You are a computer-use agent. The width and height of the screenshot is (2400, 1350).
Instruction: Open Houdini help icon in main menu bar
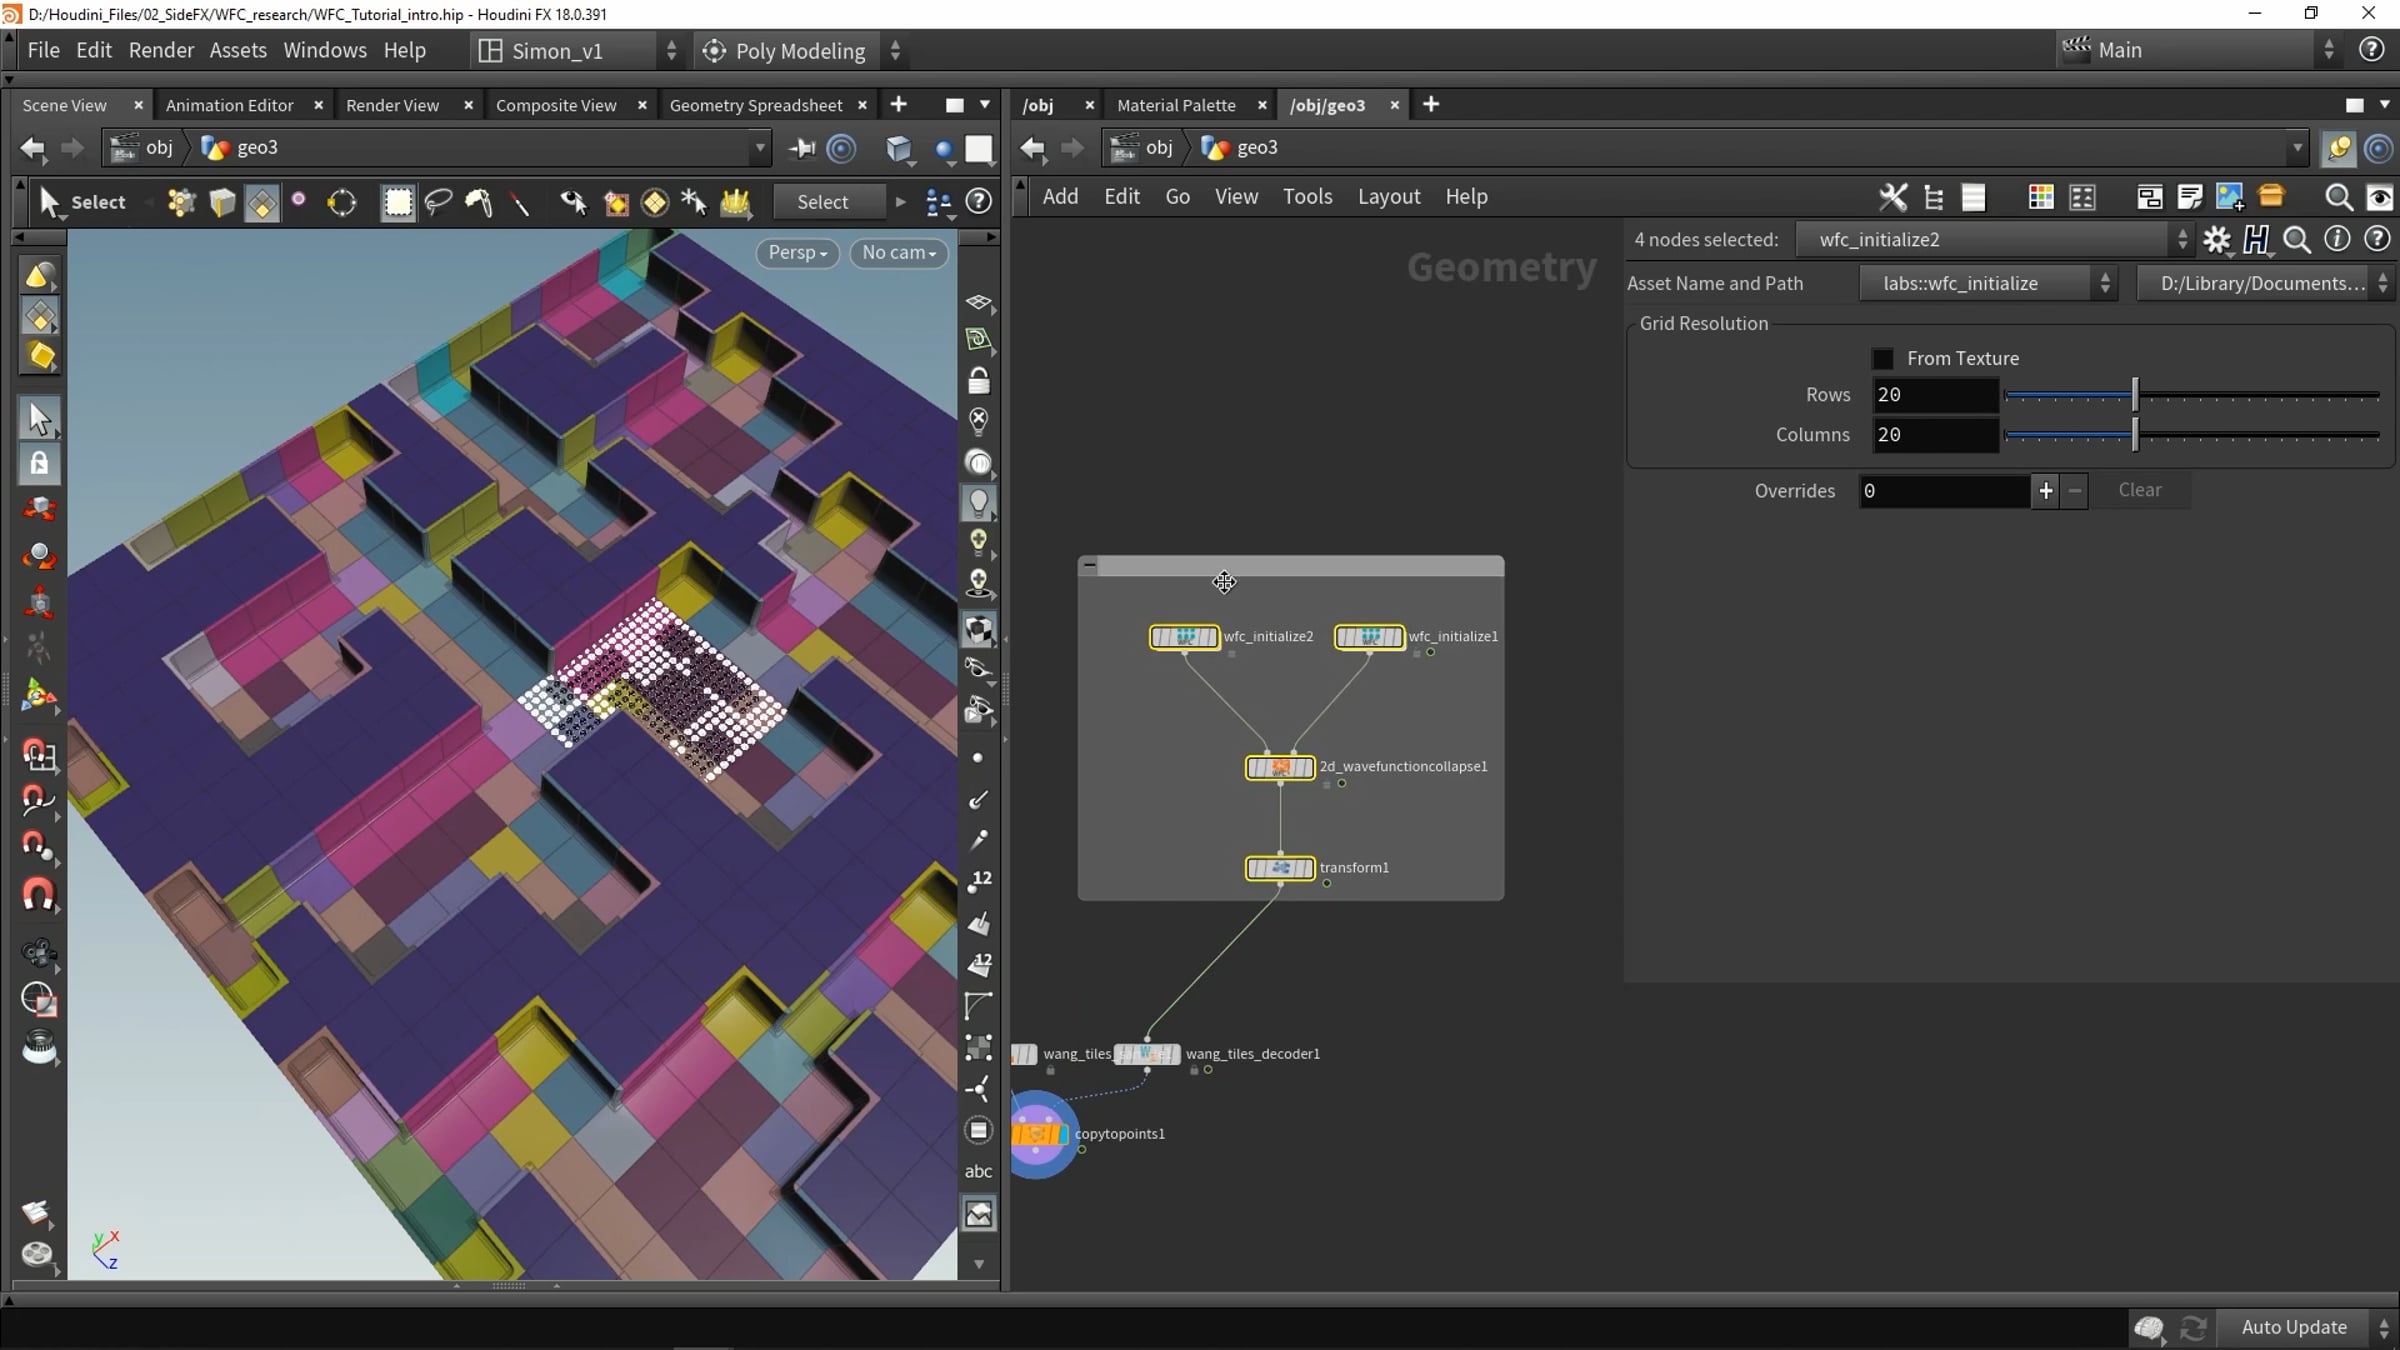(x=2372, y=50)
